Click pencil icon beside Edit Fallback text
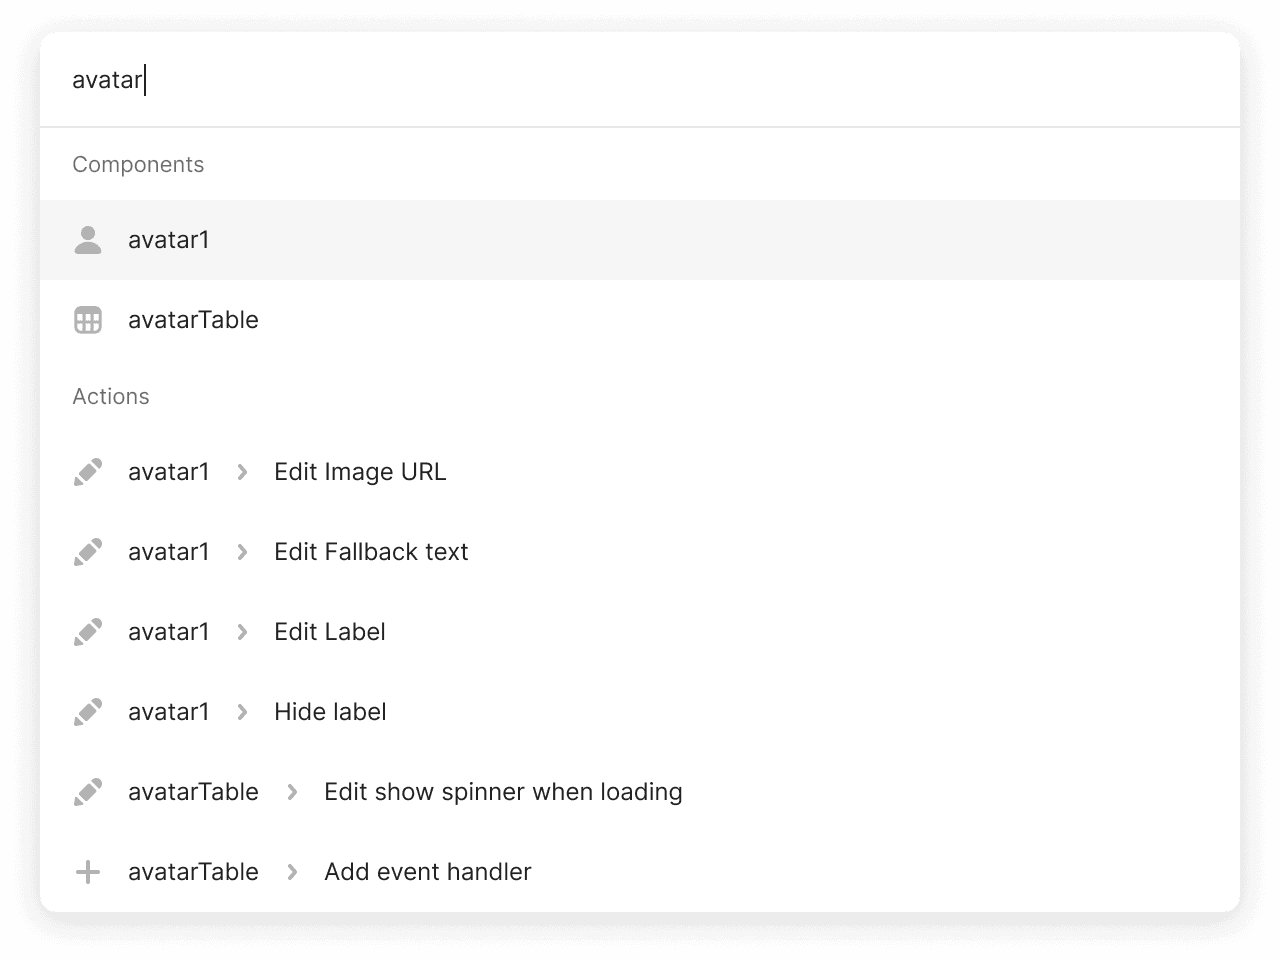 pos(88,552)
